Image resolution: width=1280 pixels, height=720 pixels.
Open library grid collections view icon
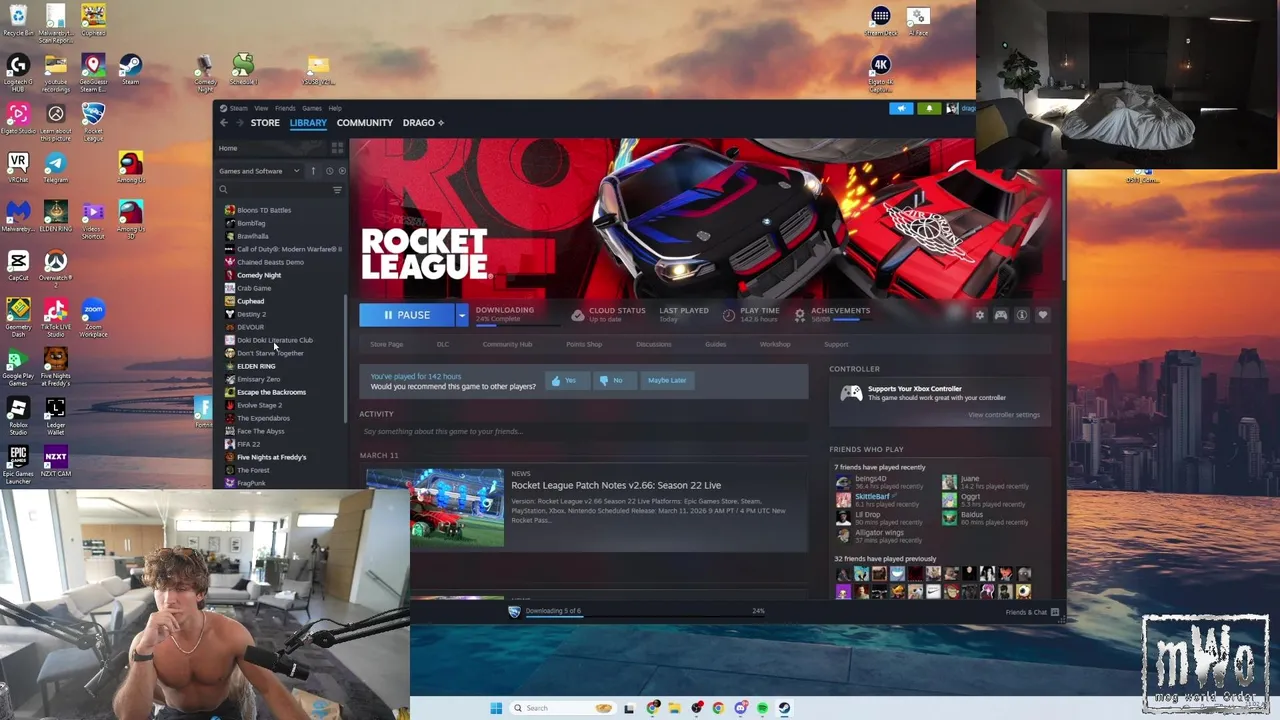(x=337, y=148)
